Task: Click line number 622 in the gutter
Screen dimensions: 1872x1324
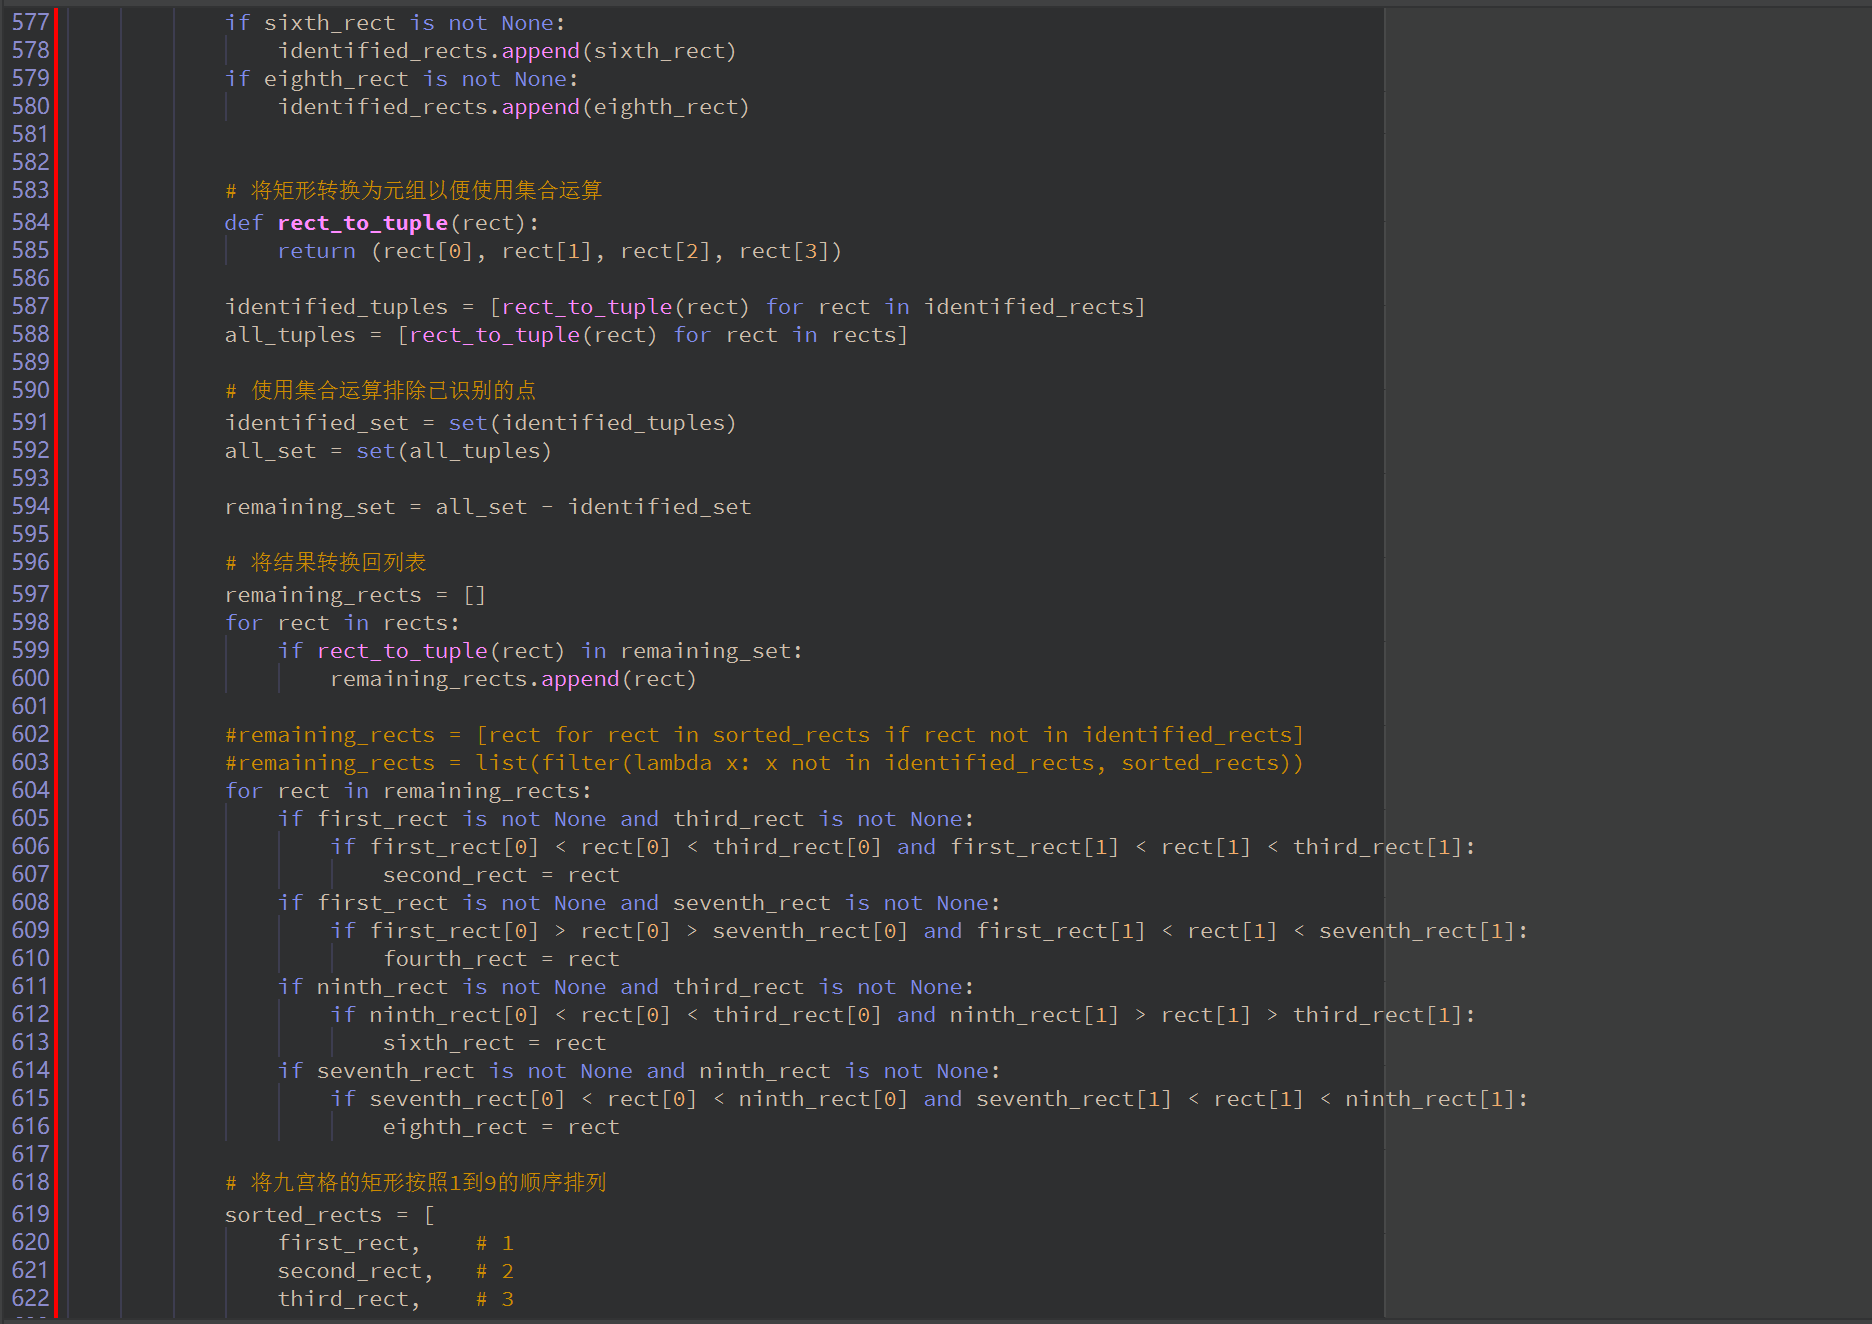Action: pos(30,1298)
